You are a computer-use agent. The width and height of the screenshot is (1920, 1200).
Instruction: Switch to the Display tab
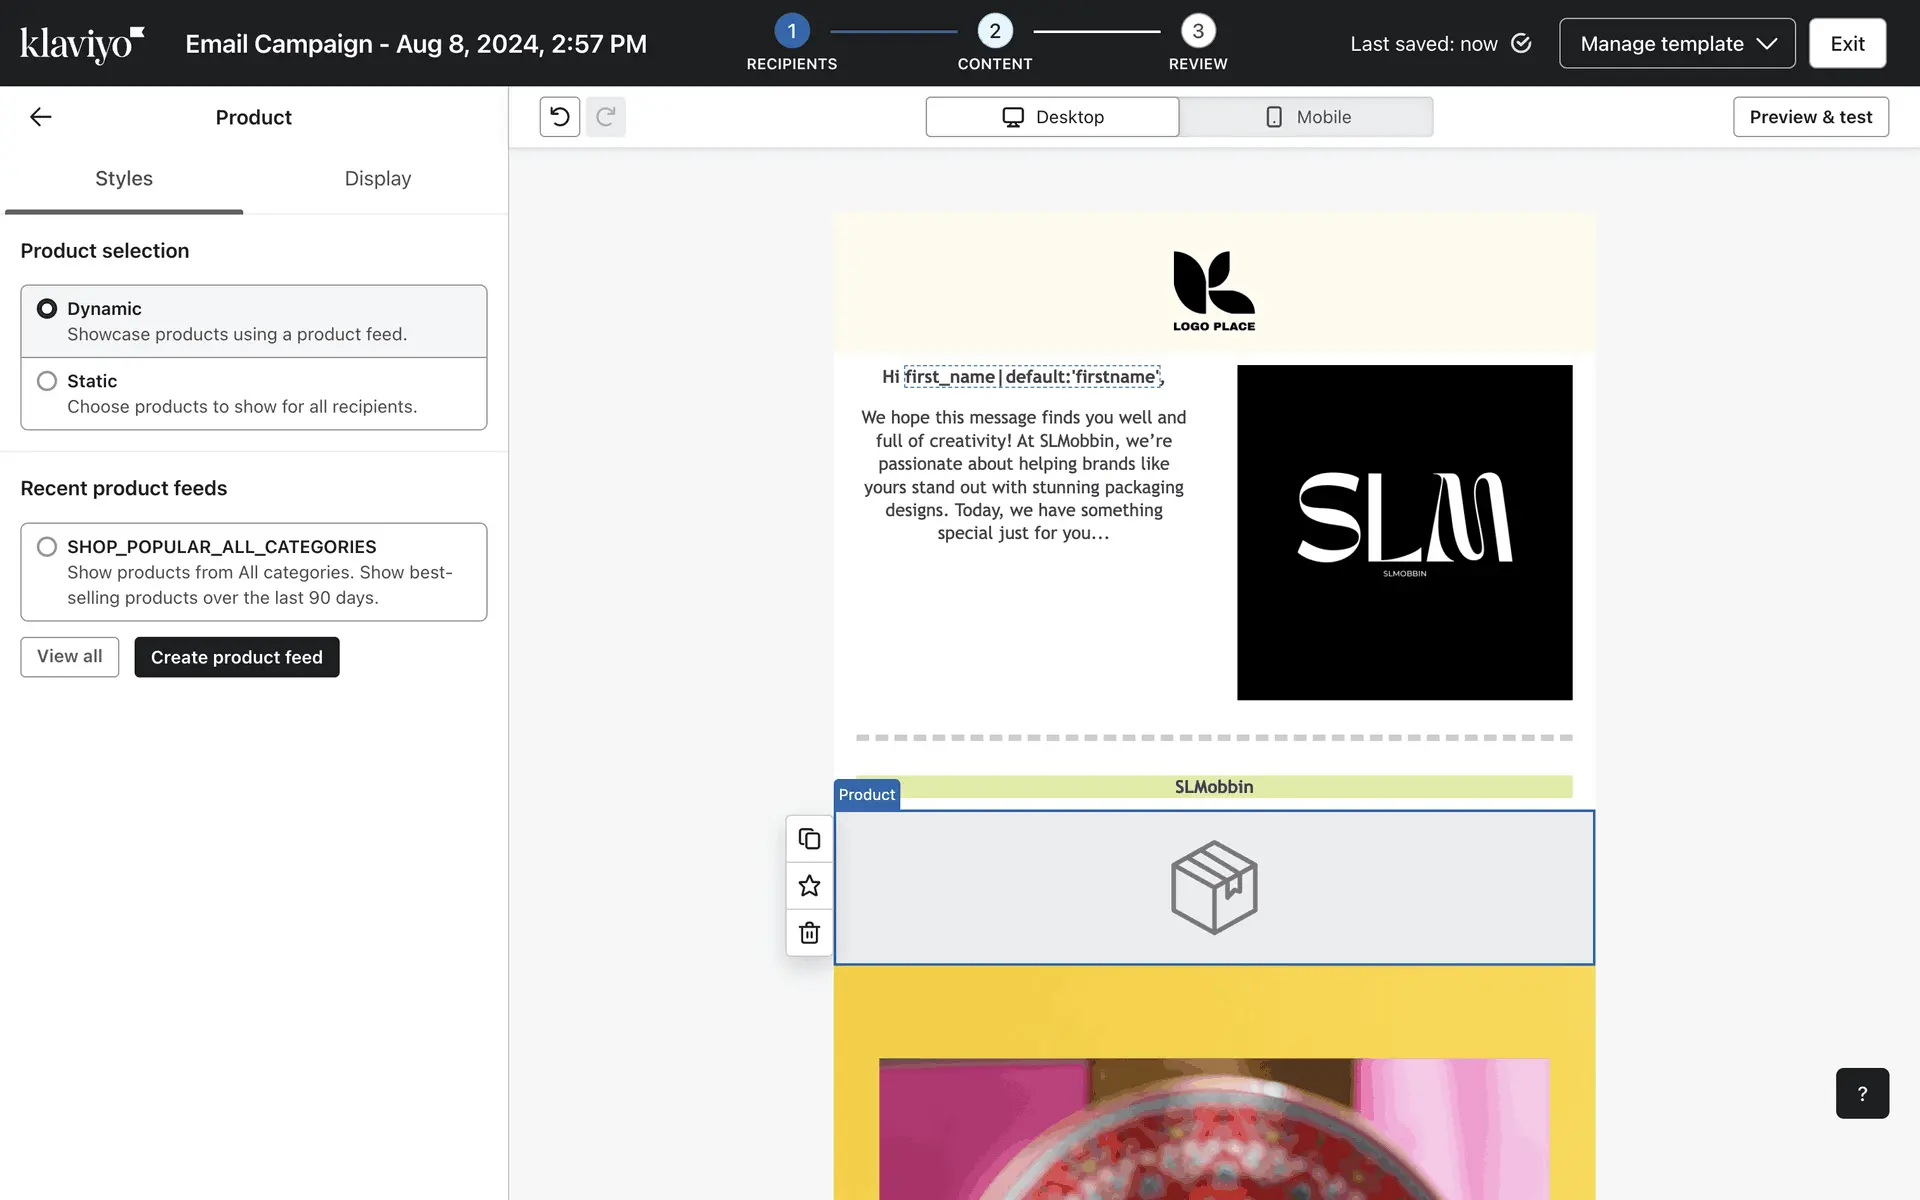click(x=377, y=179)
